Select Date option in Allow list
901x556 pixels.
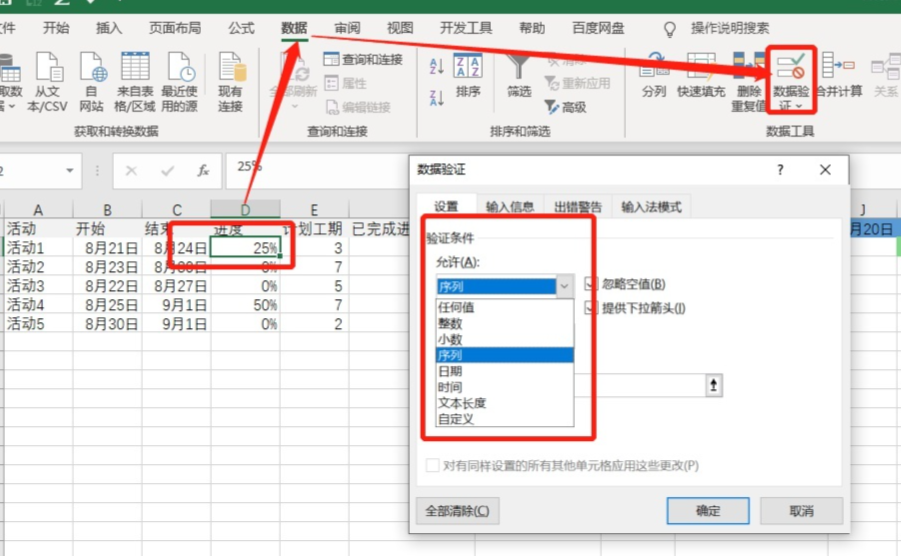[505, 371]
